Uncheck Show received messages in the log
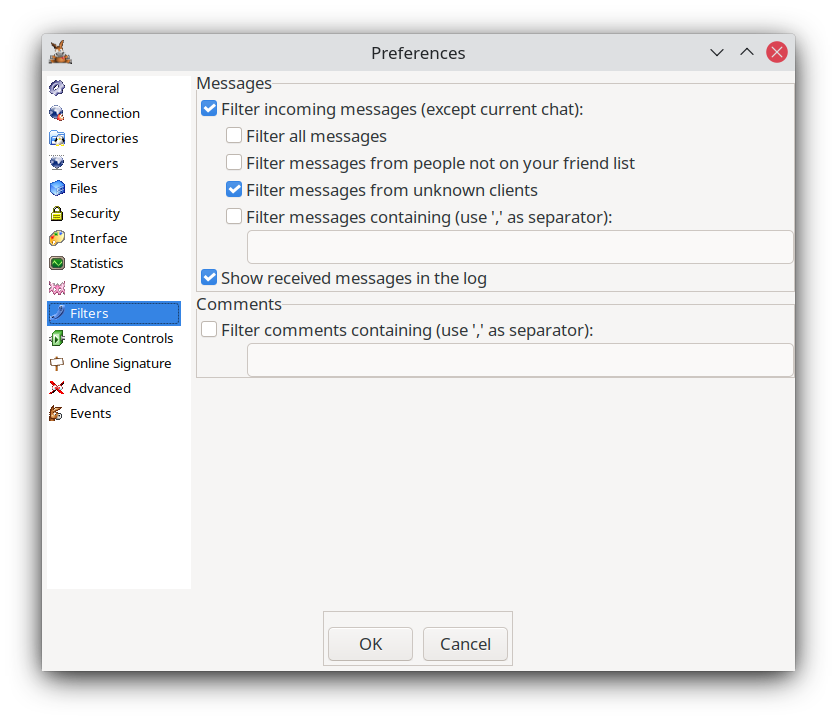Image resolution: width=837 pixels, height=721 pixels. pos(209,278)
